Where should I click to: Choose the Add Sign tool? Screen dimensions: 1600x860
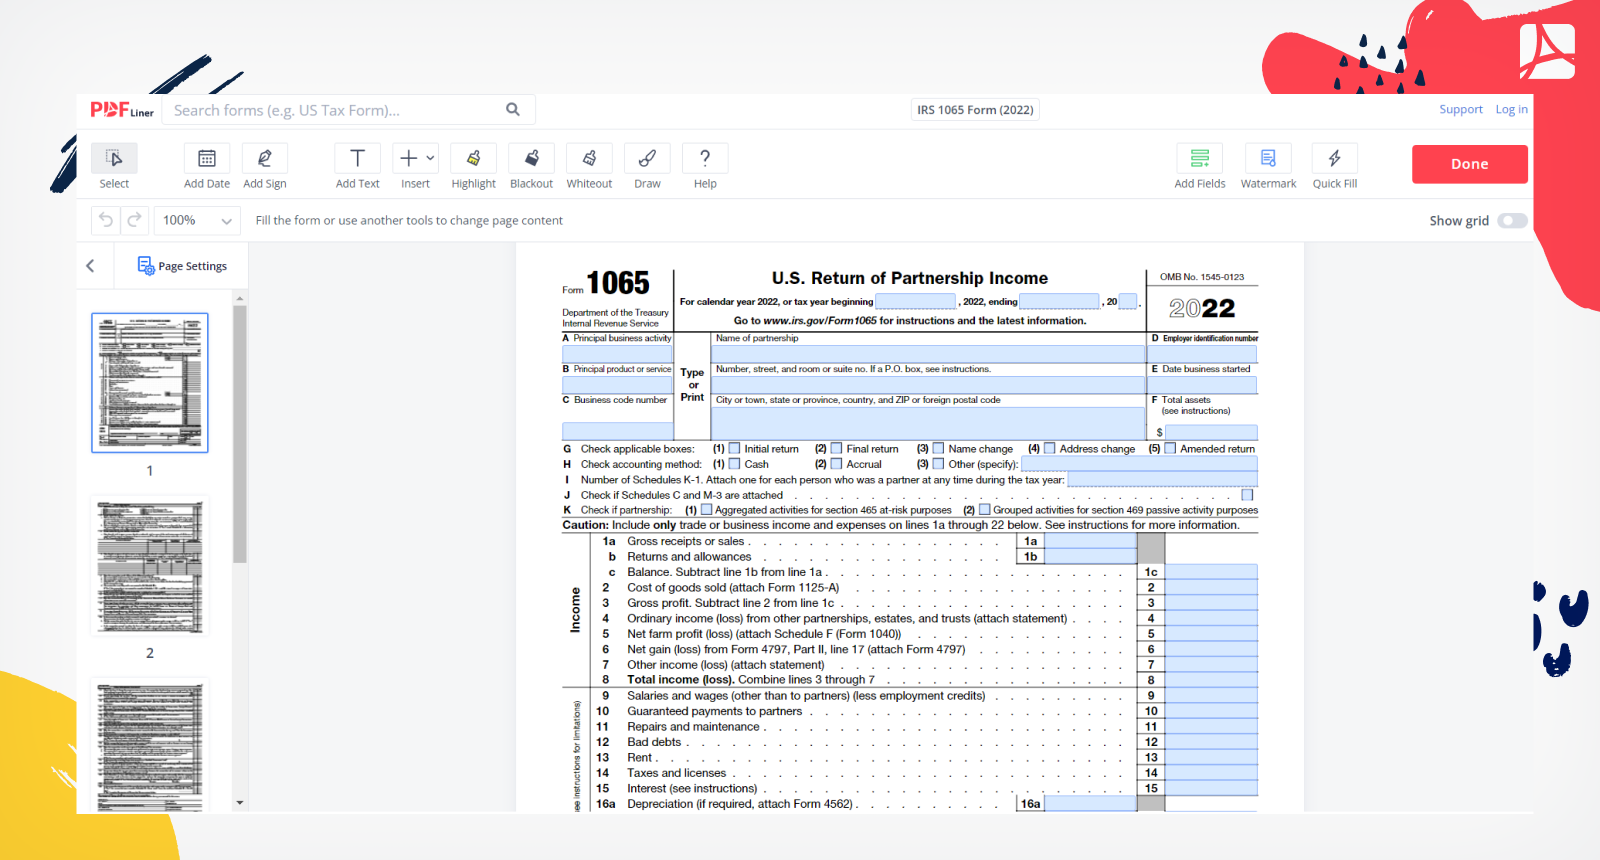coord(265,158)
